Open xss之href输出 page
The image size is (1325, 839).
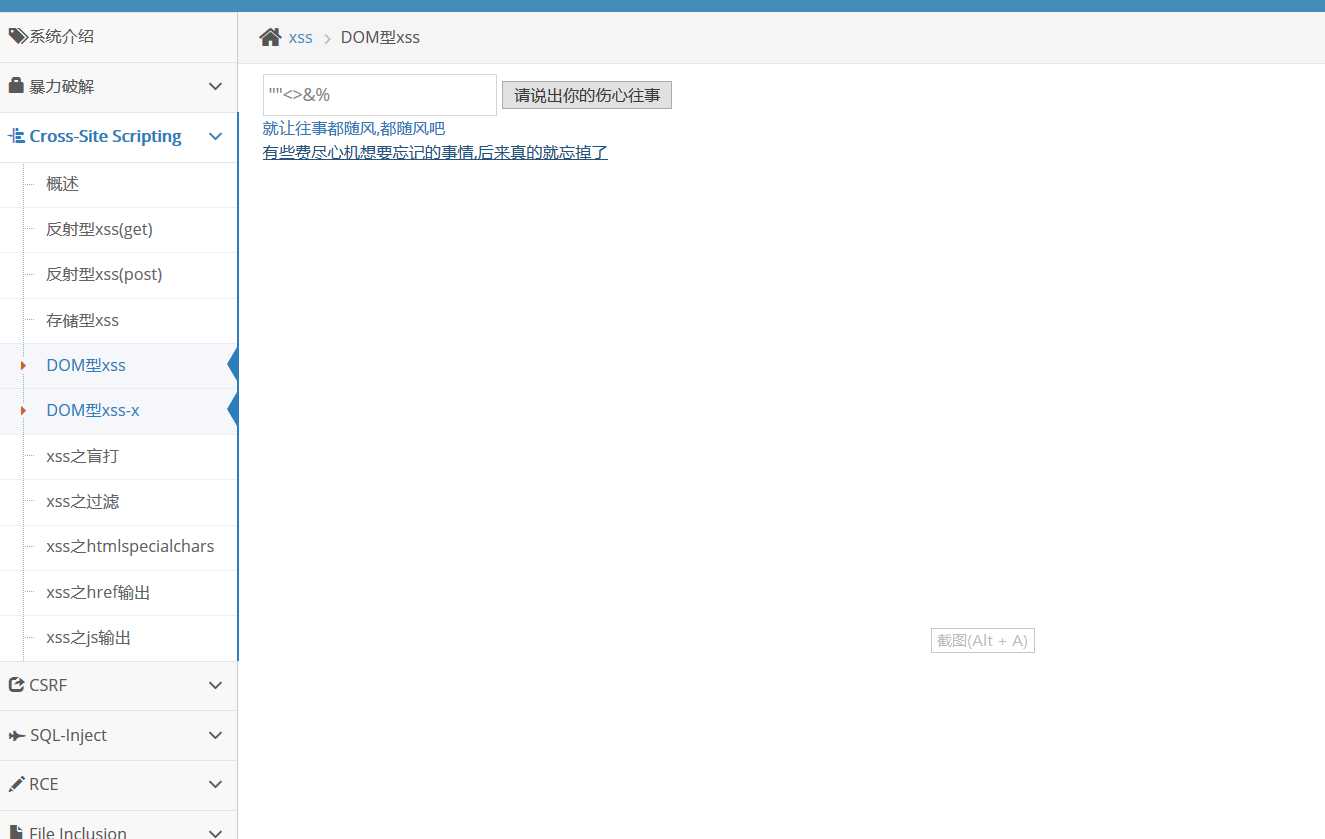(x=119, y=593)
